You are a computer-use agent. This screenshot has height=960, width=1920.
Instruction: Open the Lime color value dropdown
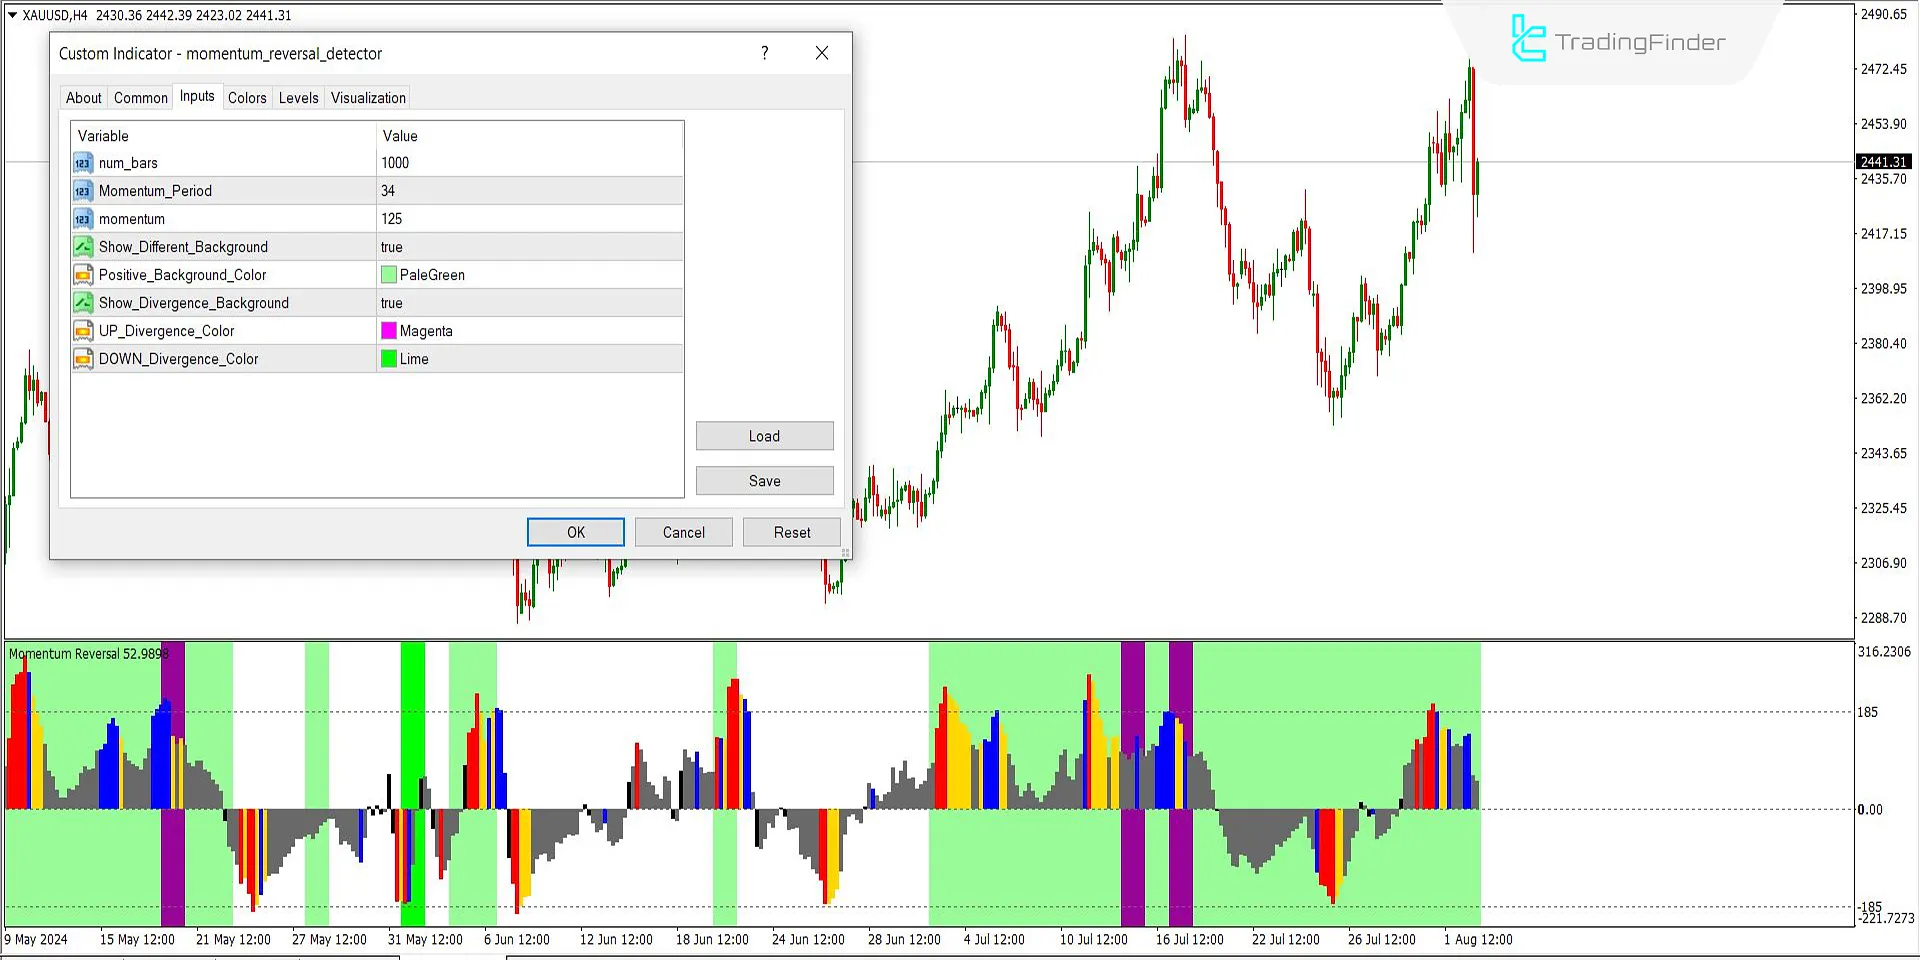coord(530,359)
